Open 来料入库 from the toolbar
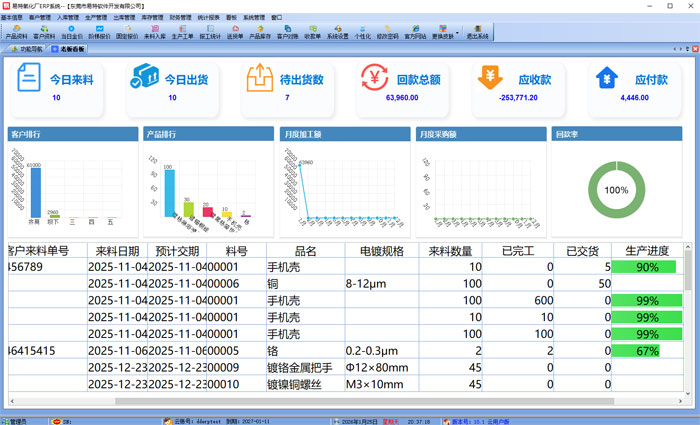700x425 pixels. pyautogui.click(x=155, y=32)
